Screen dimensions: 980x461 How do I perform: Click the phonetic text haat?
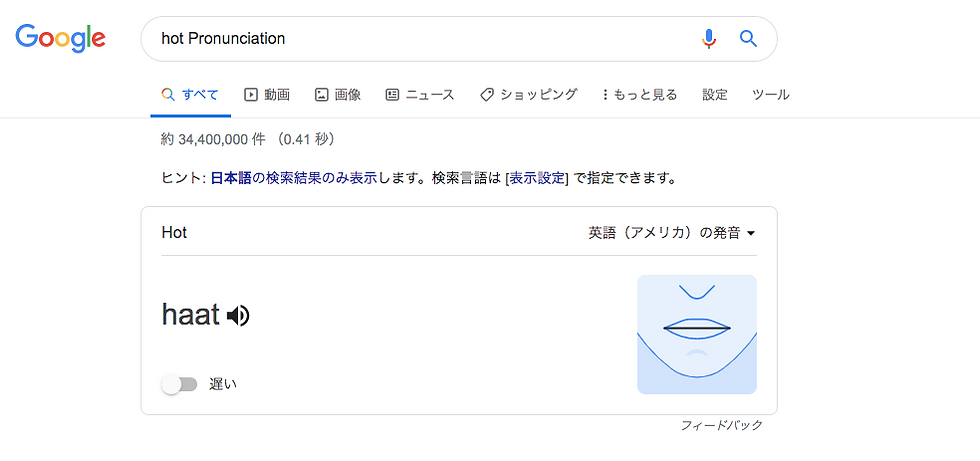(190, 315)
